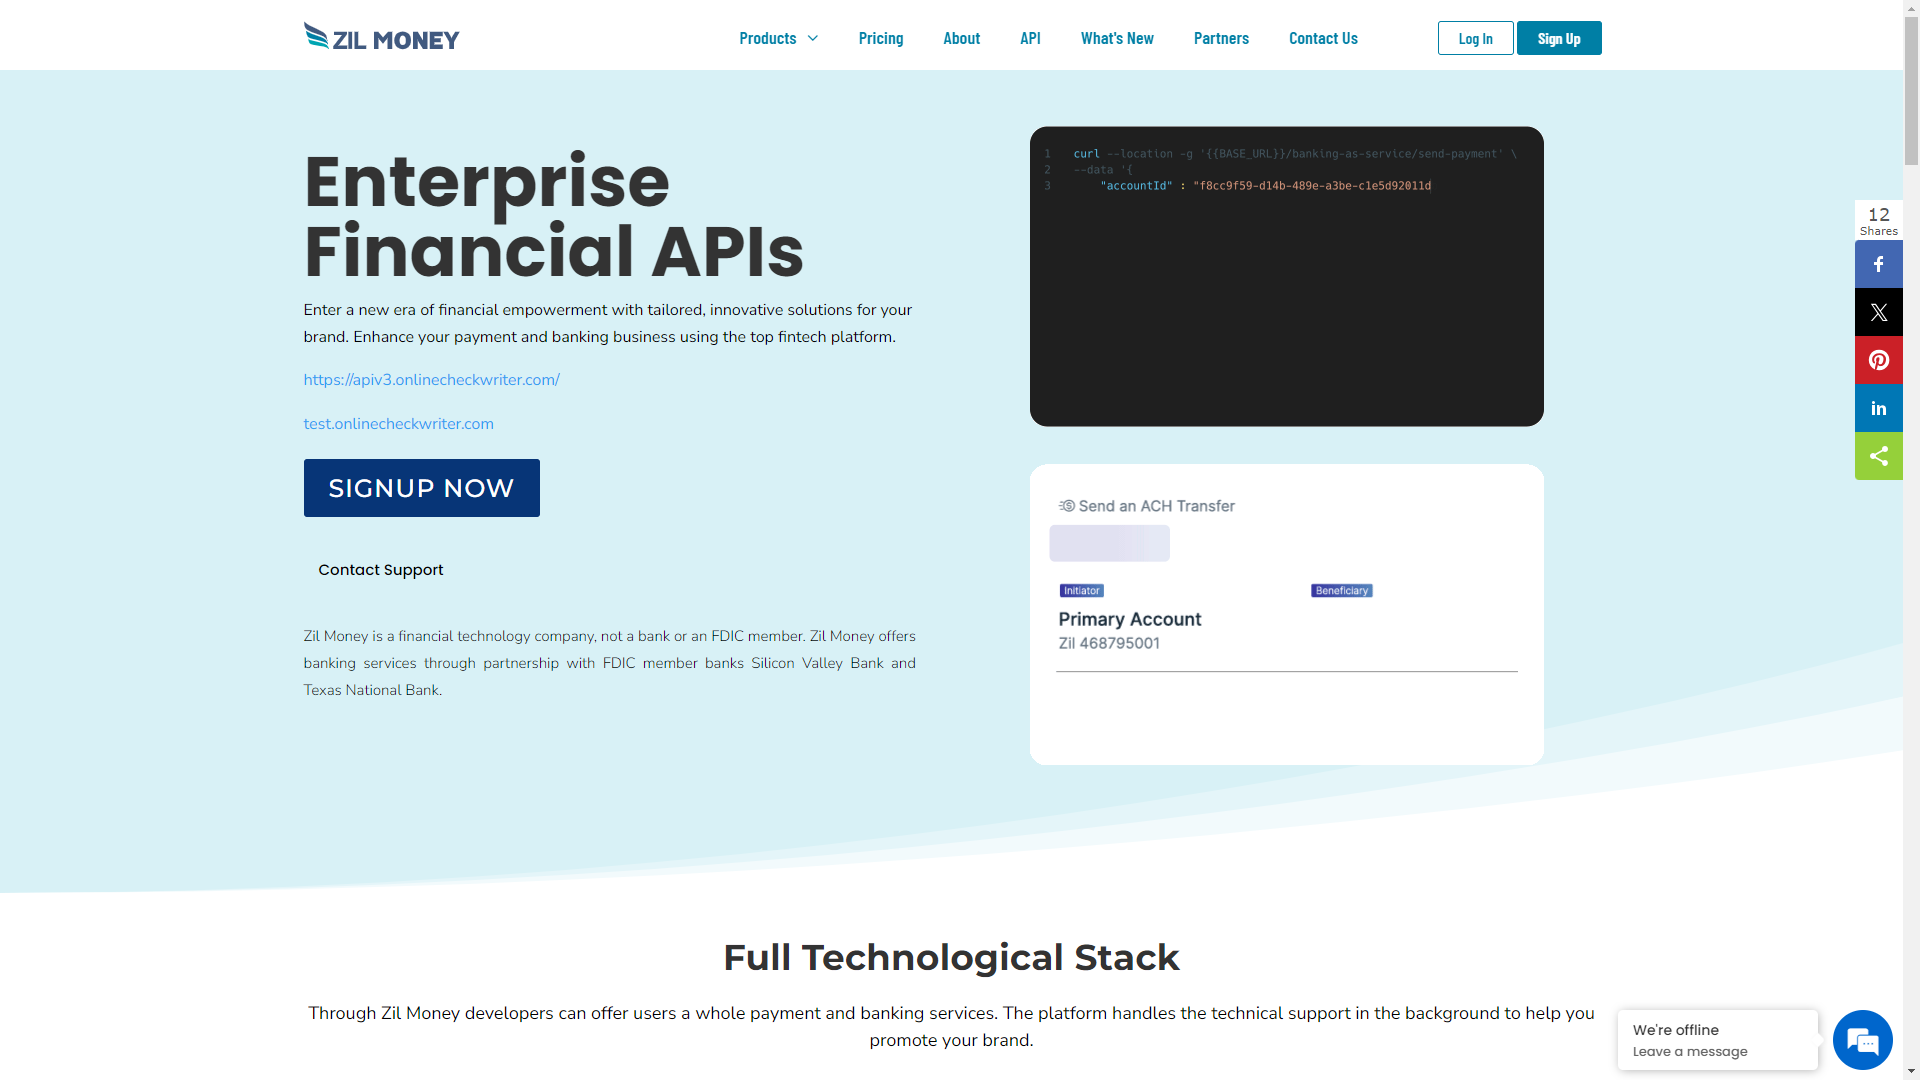
Task: Open test.onlinecheckwriter.com link
Action: pos(398,424)
